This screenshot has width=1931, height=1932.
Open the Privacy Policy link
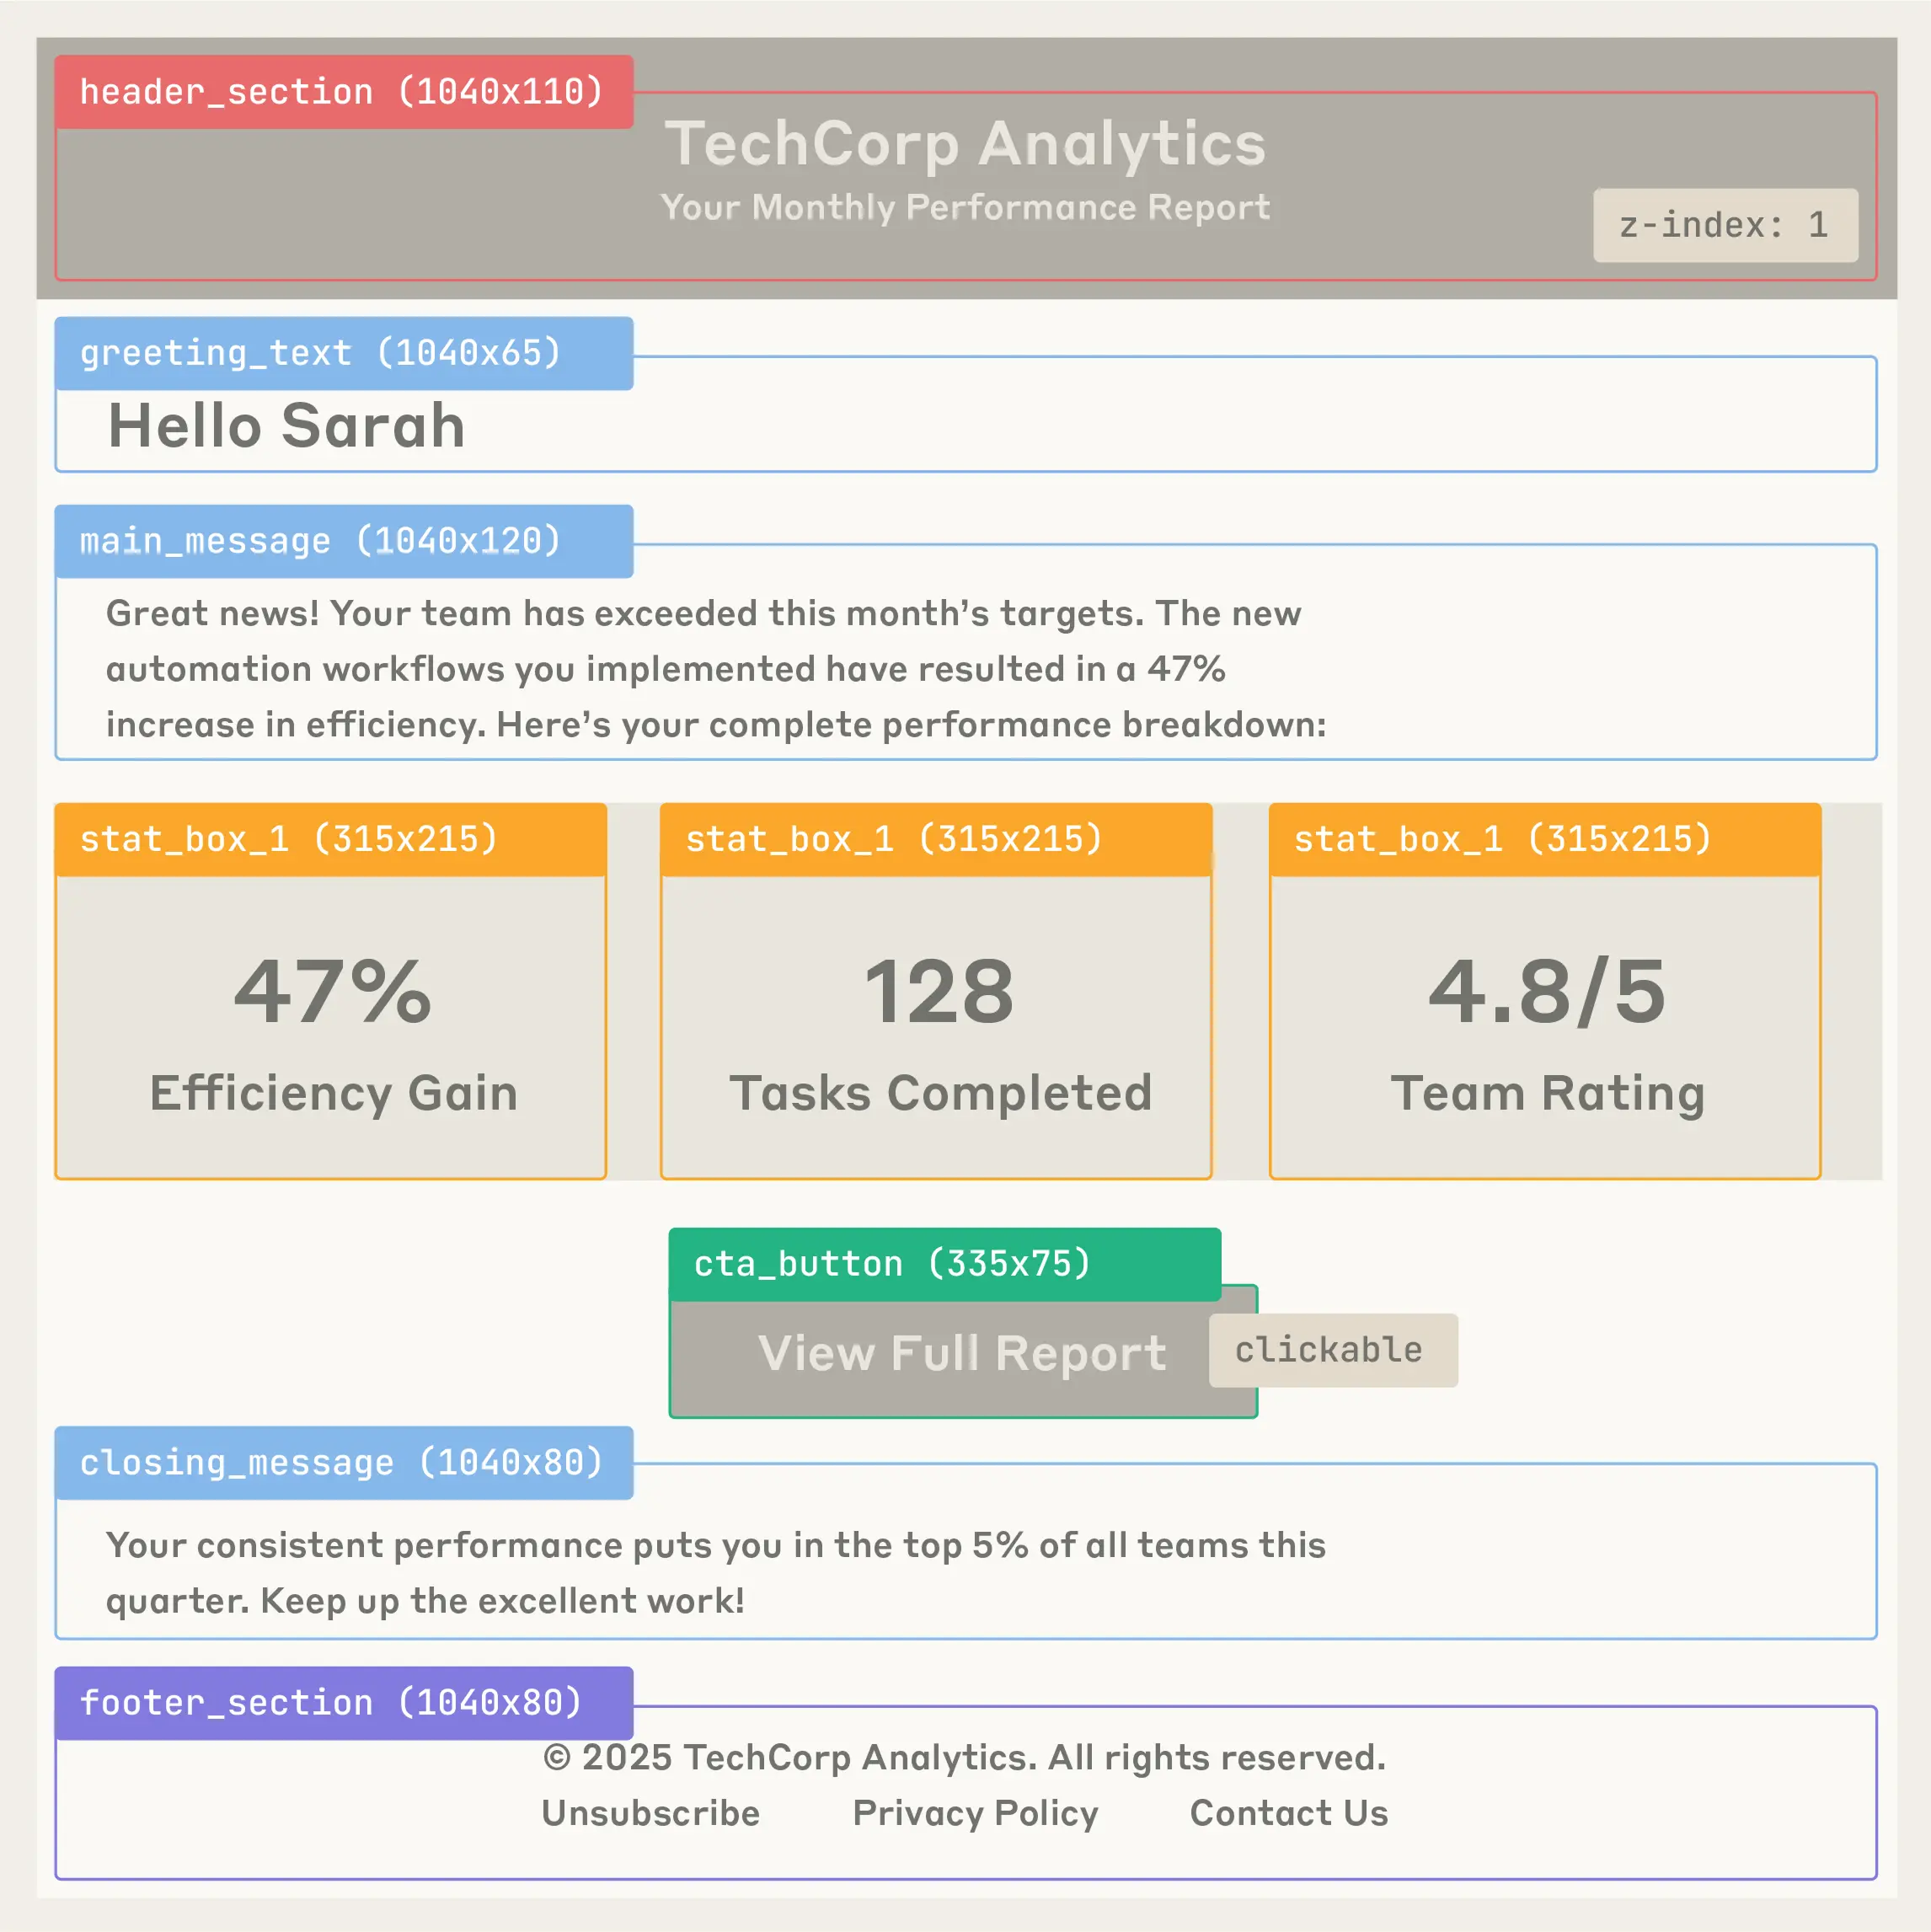975,1813
